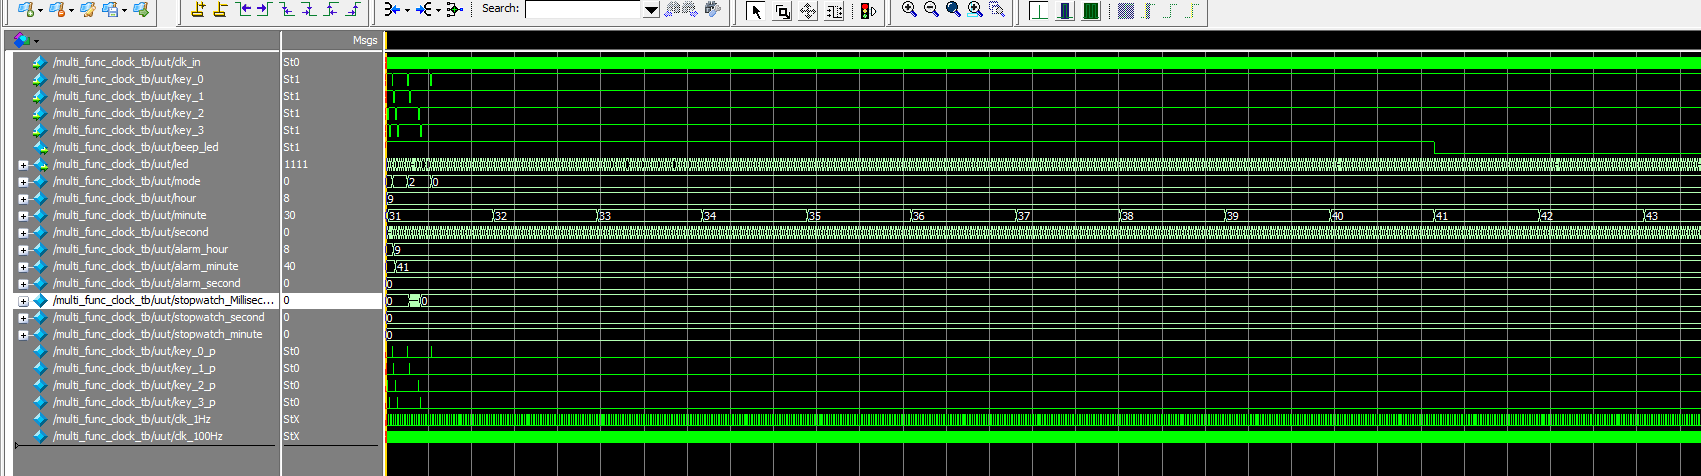Open dropdown next to first expanded-time icon
This screenshot has height=476, width=1701.
(x=407, y=10)
